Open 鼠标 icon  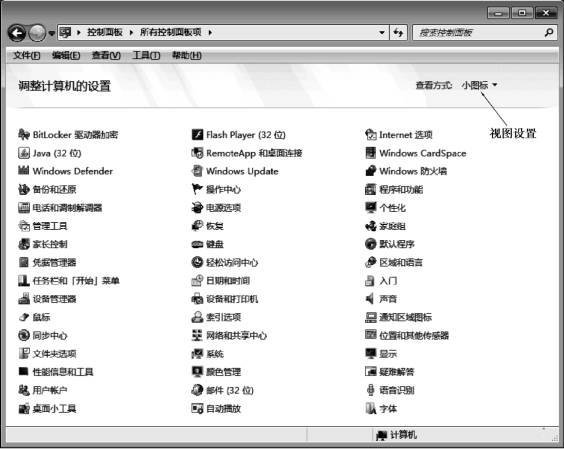coord(24,317)
